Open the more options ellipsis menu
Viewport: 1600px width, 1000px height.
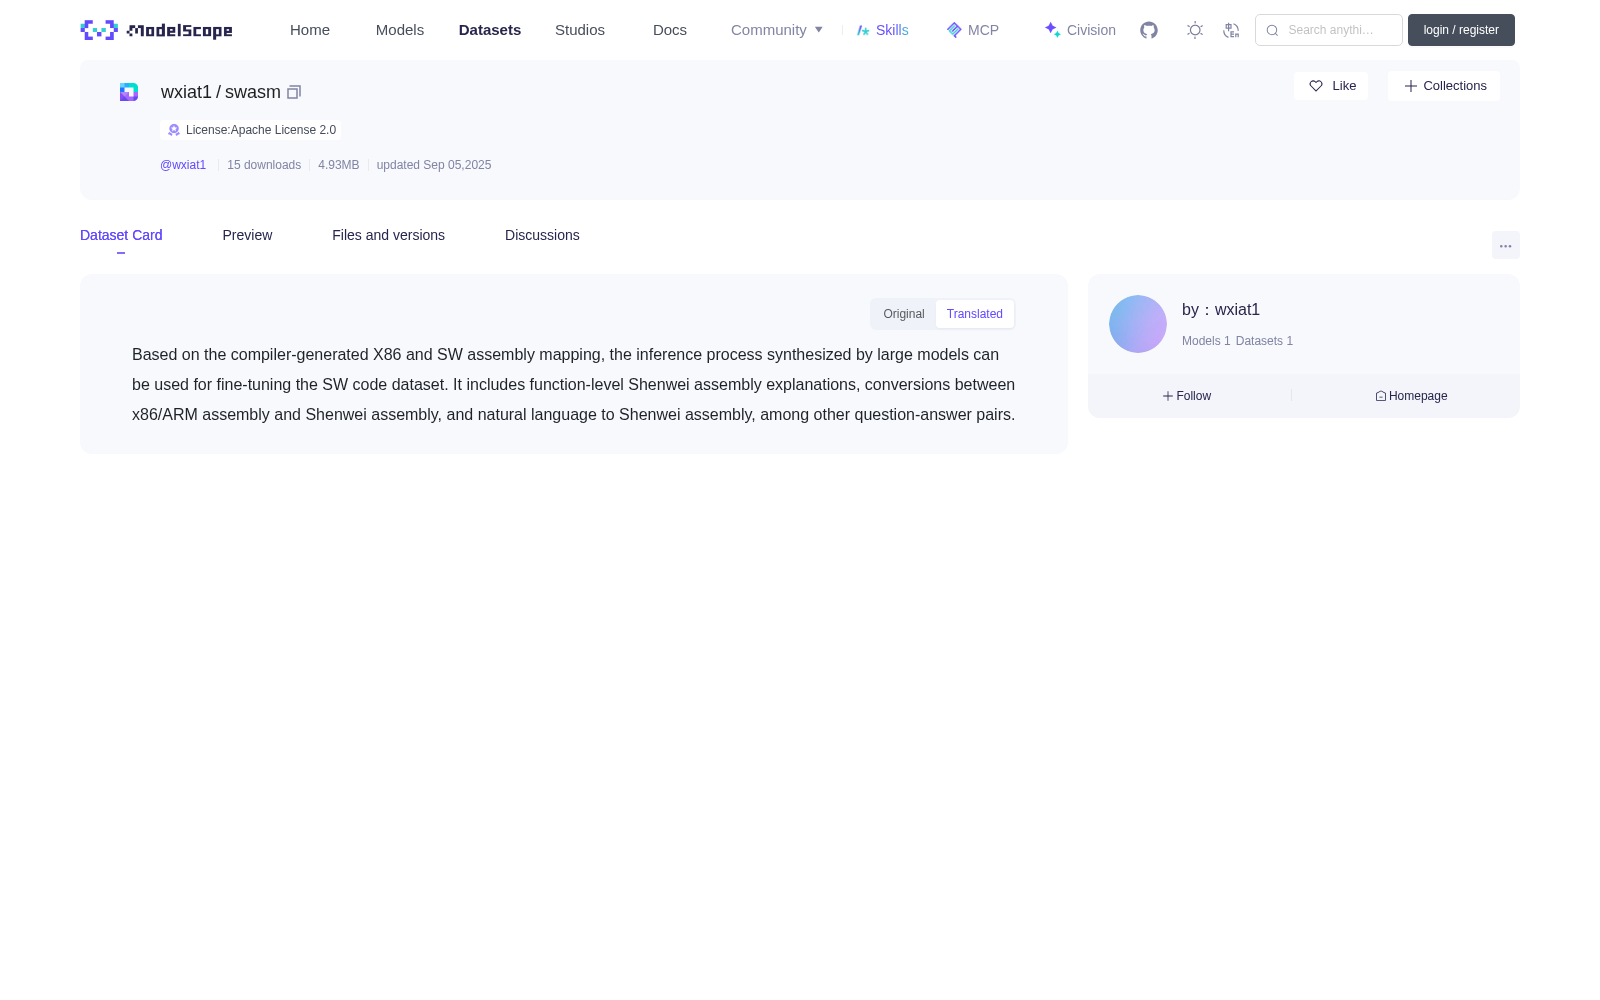1506,245
